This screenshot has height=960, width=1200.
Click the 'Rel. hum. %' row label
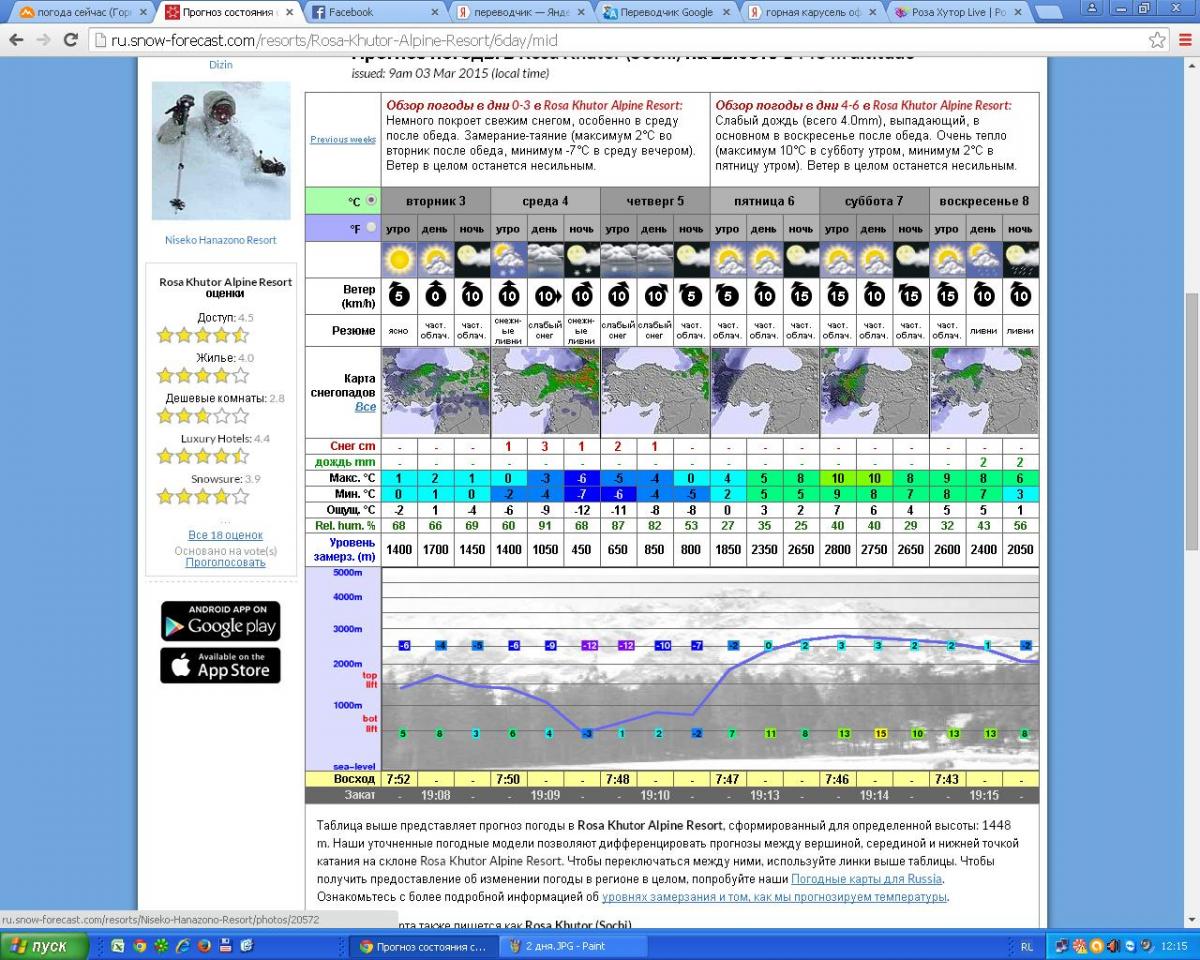point(343,526)
